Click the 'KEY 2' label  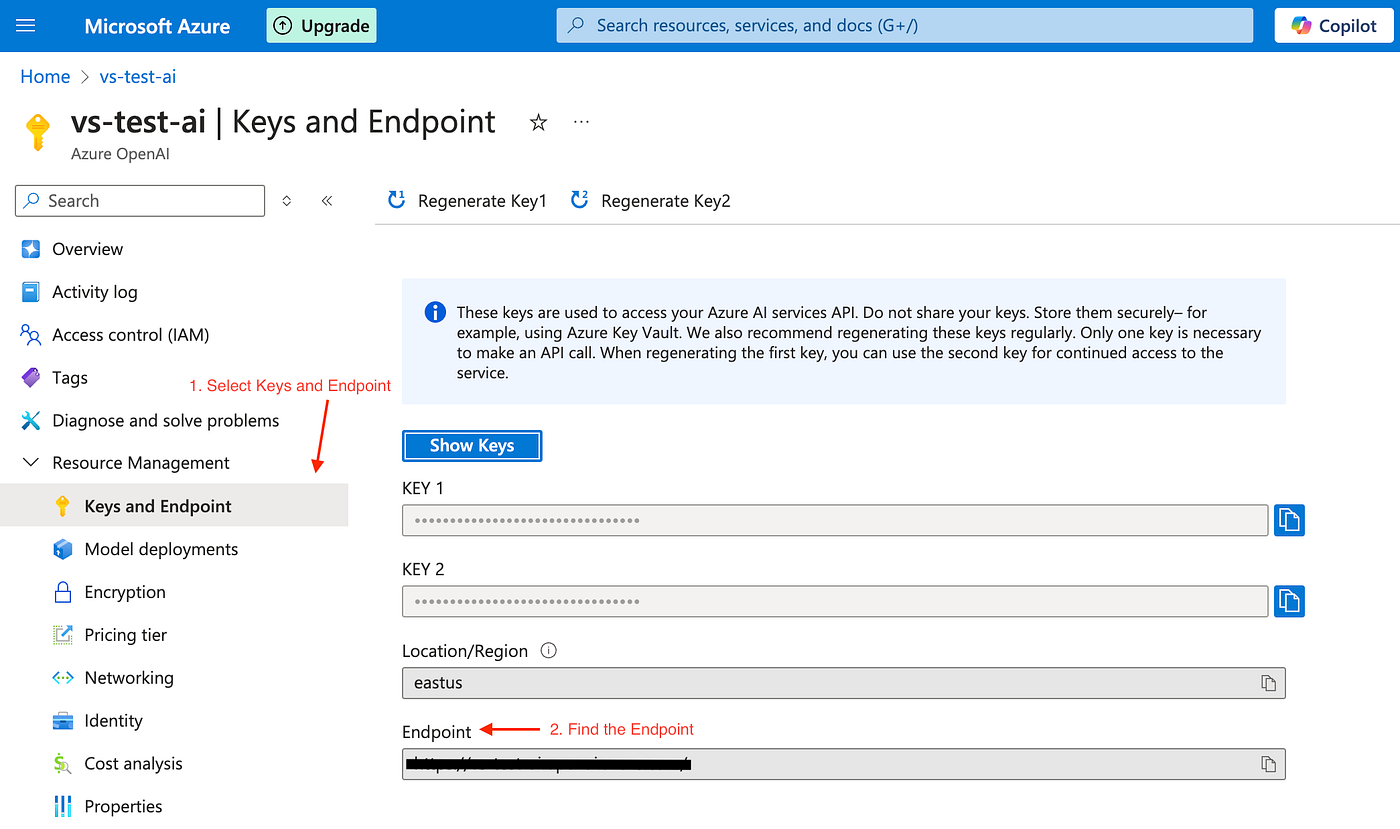(x=423, y=569)
